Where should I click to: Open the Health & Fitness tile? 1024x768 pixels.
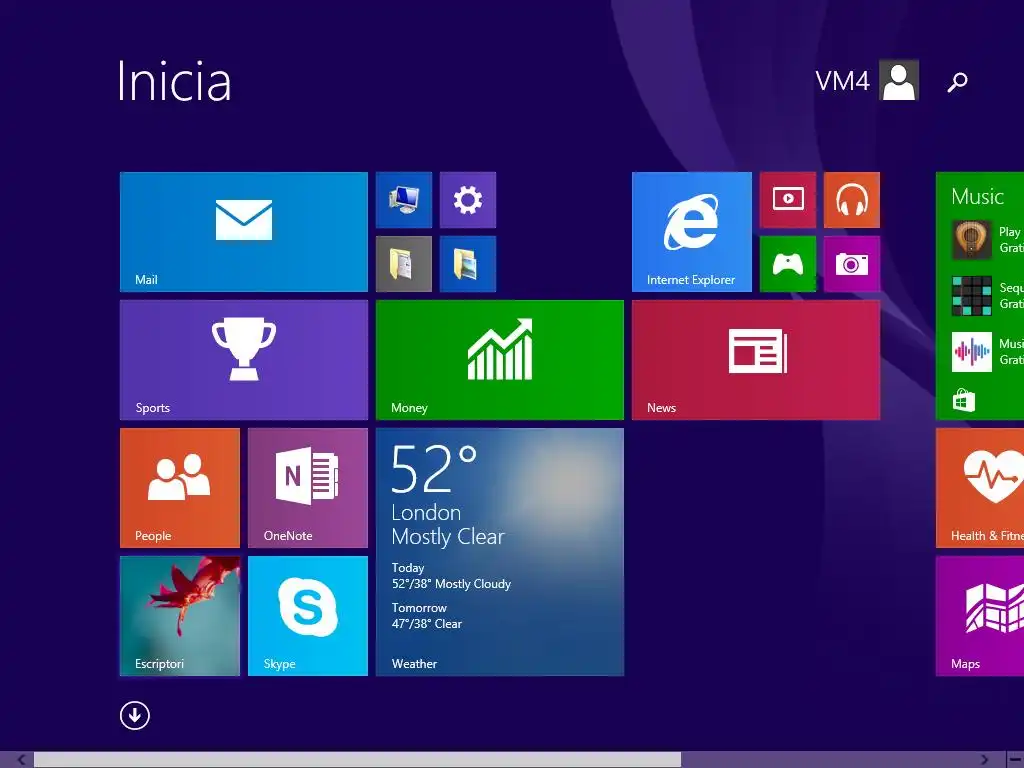tap(980, 488)
